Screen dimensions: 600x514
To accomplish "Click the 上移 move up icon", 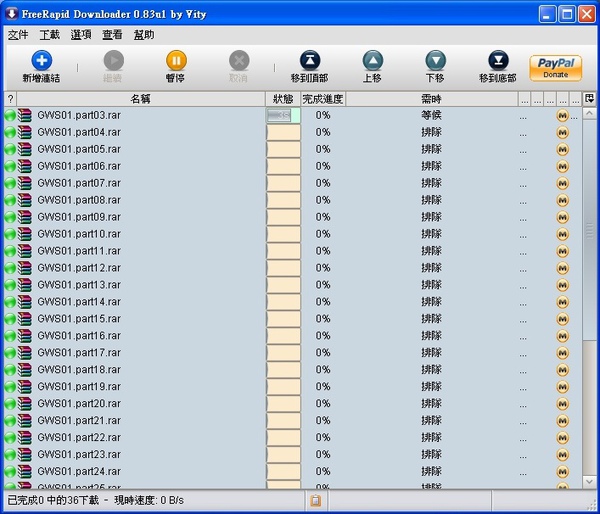I will (x=372, y=61).
